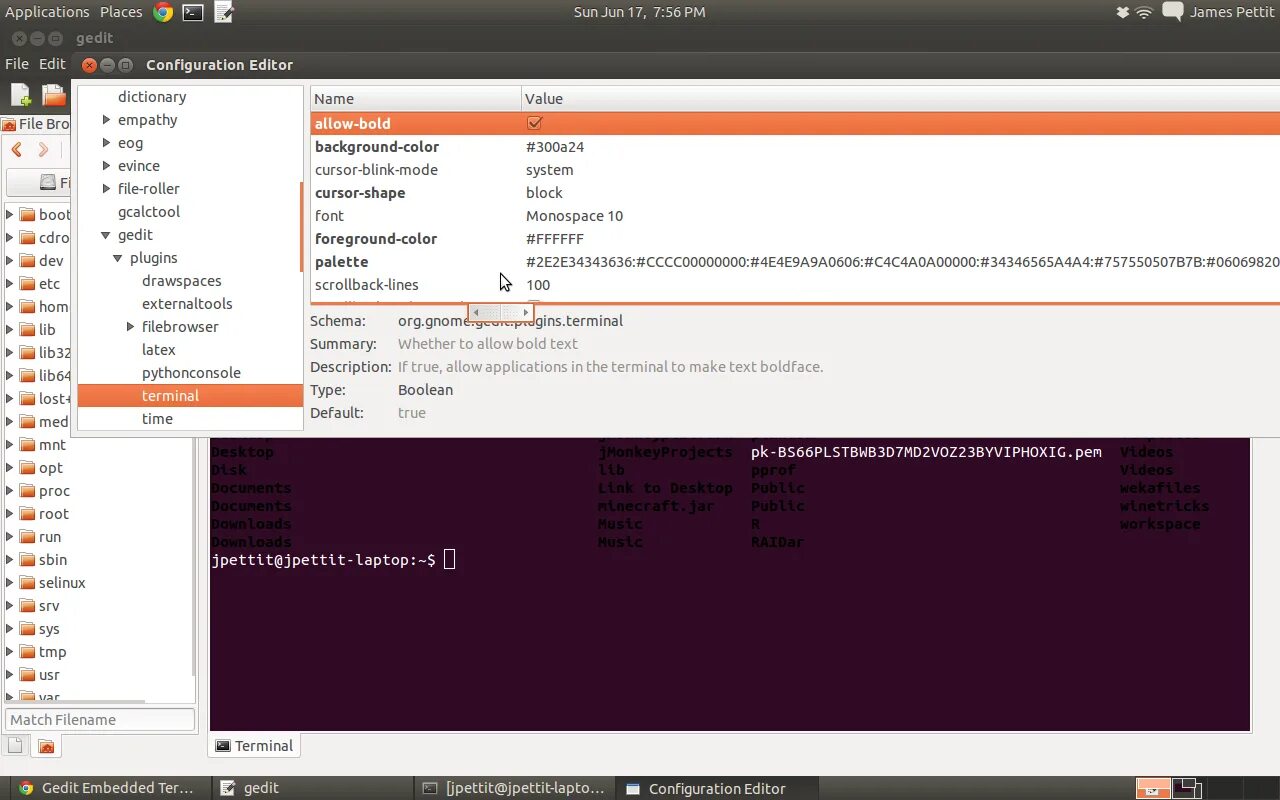
Task: Expand the evince tree node
Action: [107, 166]
